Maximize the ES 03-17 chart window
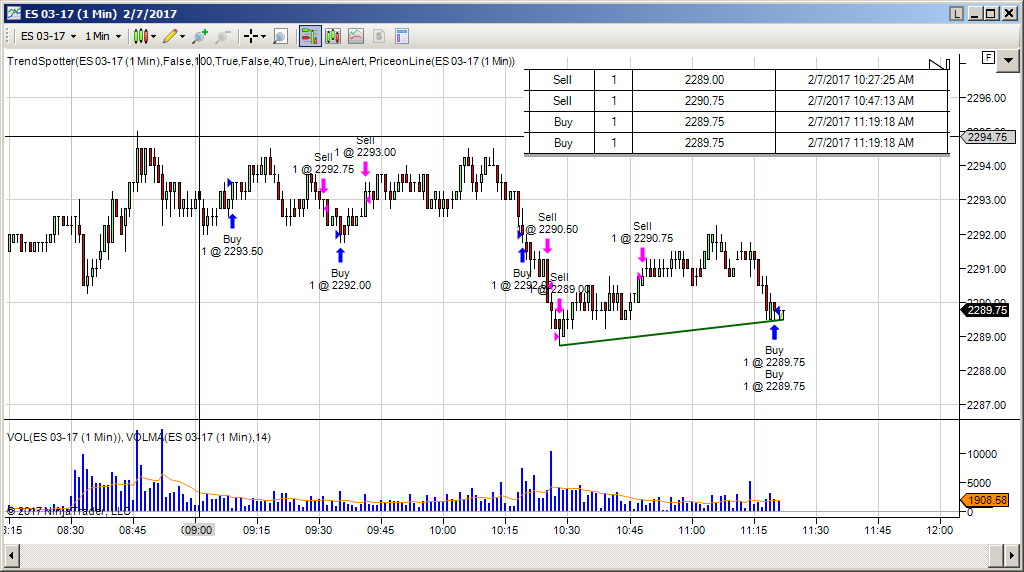1024x572 pixels. [x=991, y=13]
